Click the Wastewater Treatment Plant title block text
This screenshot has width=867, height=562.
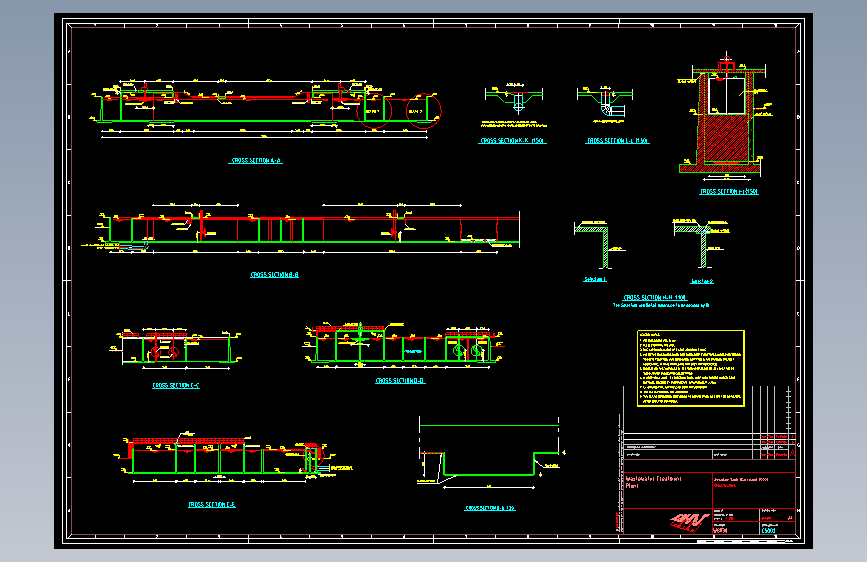653,482
